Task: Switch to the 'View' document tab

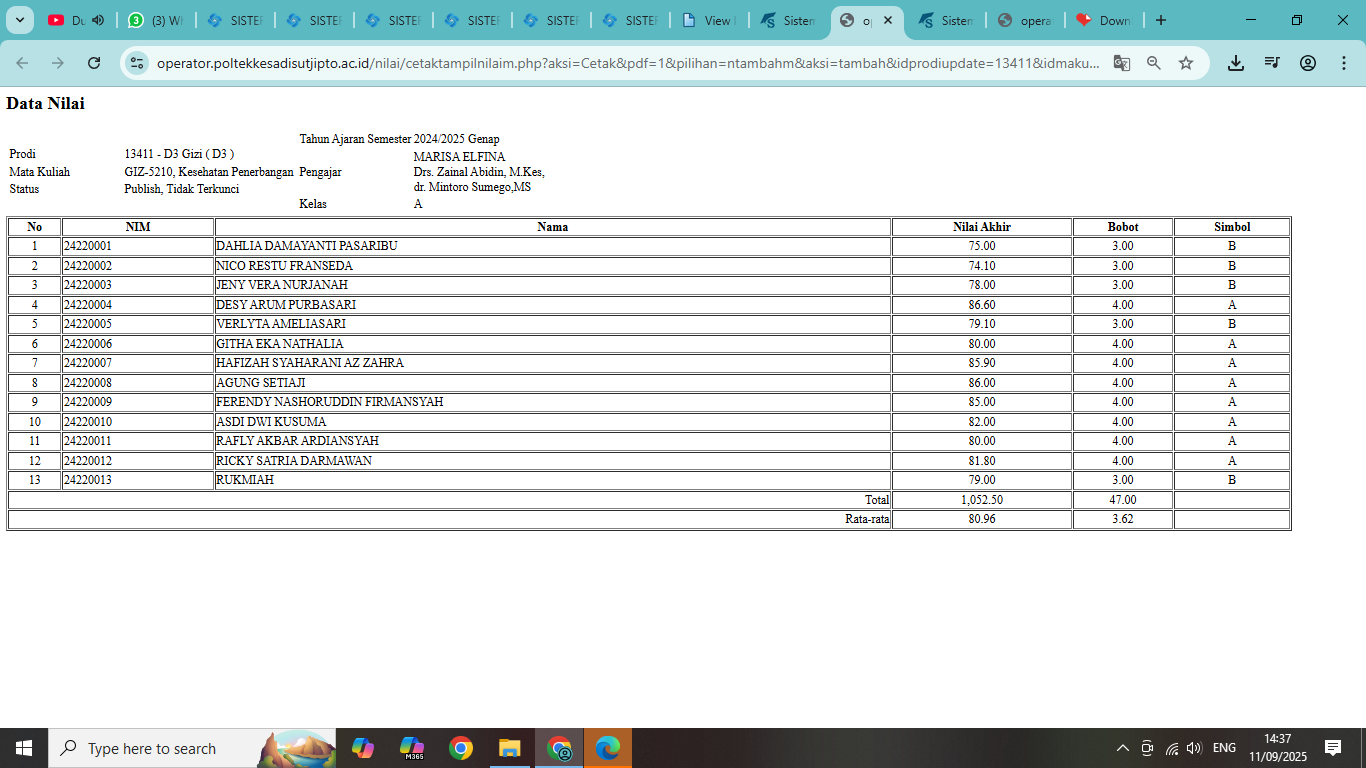Action: 709,20
